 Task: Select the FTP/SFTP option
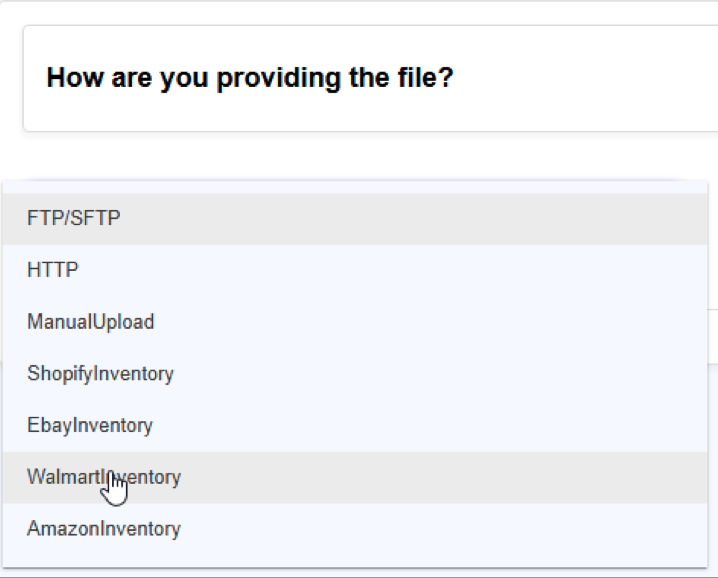[x=355, y=218]
